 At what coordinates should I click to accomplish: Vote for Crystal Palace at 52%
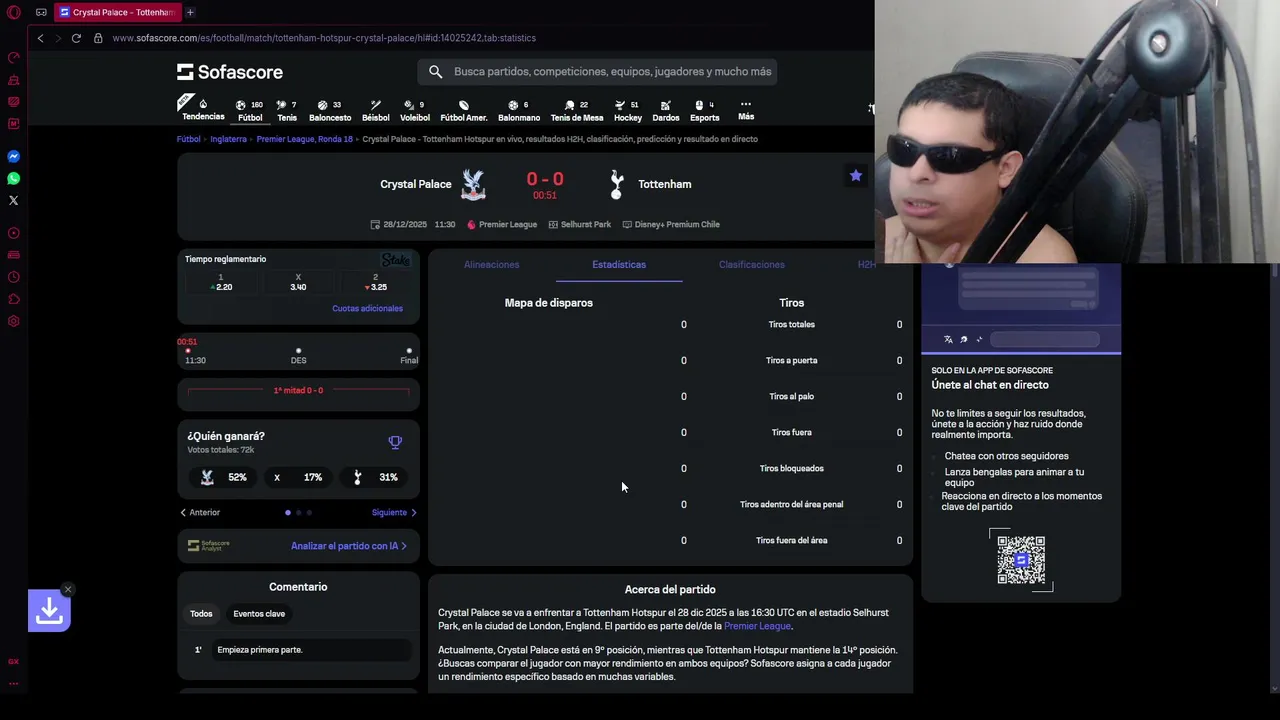(x=225, y=477)
